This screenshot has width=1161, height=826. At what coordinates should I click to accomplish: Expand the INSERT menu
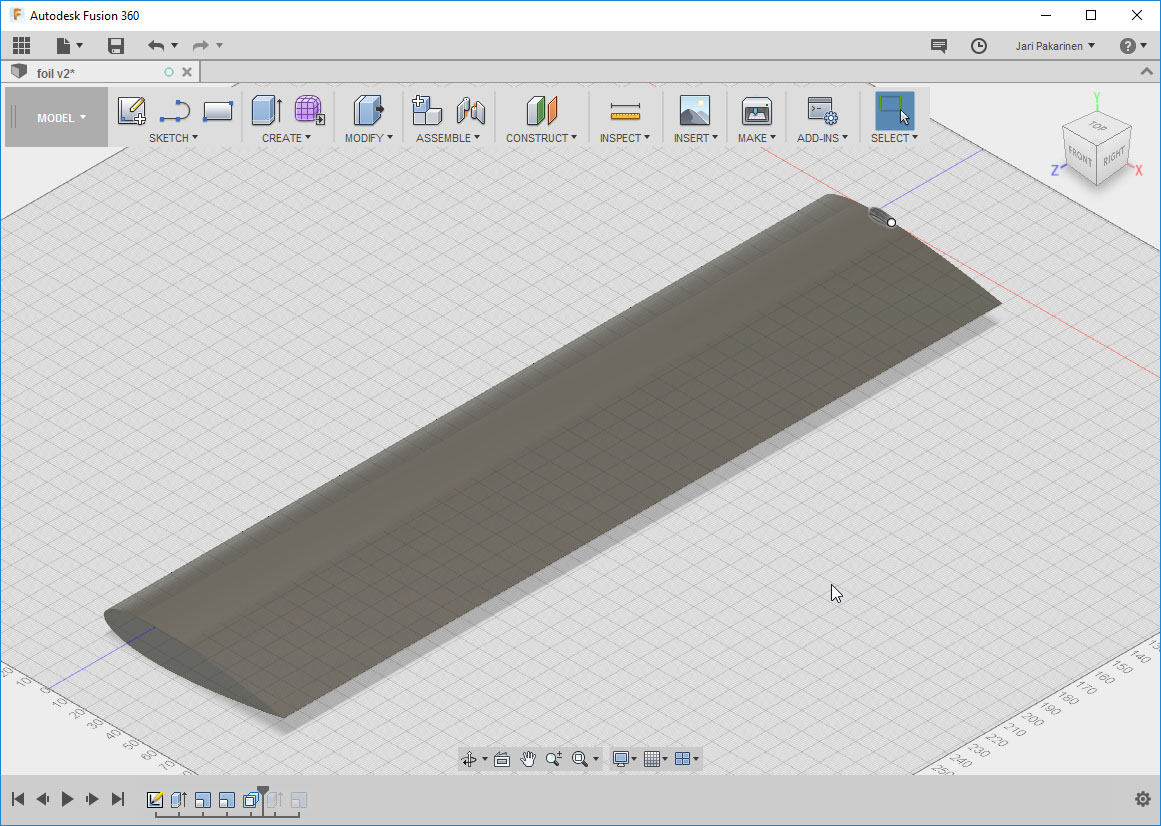pos(695,138)
